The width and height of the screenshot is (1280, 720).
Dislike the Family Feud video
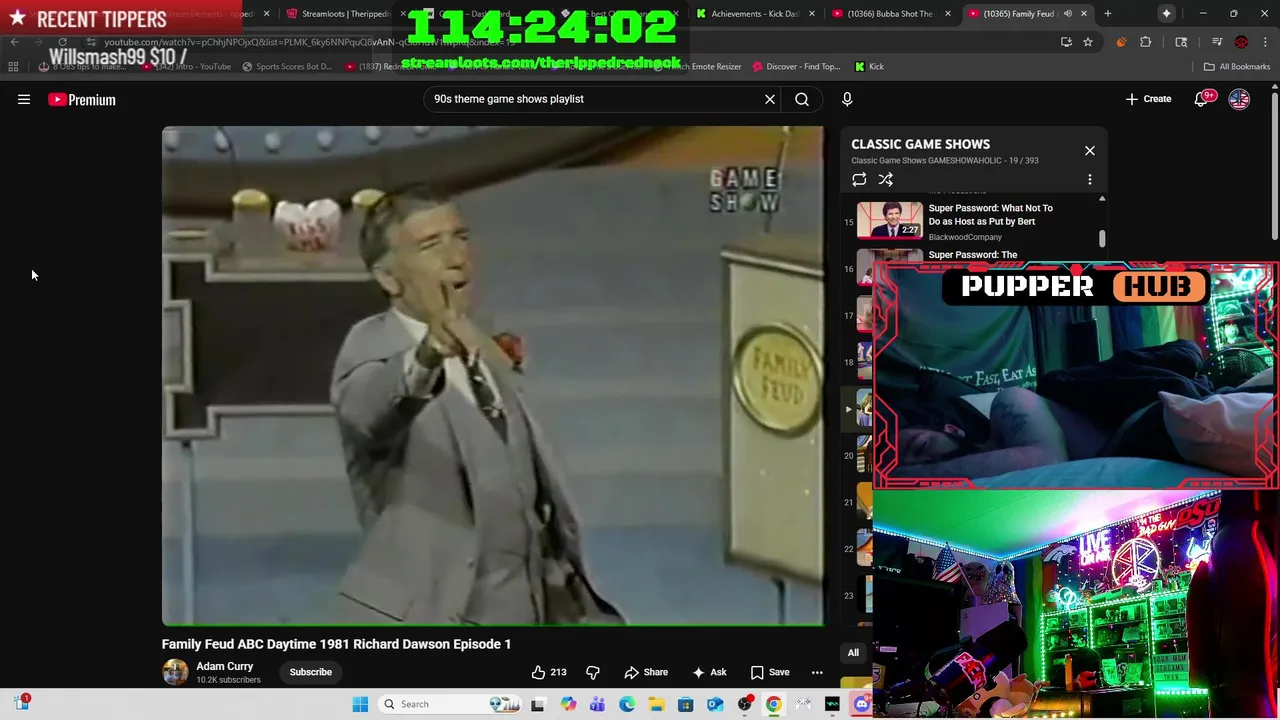click(592, 672)
